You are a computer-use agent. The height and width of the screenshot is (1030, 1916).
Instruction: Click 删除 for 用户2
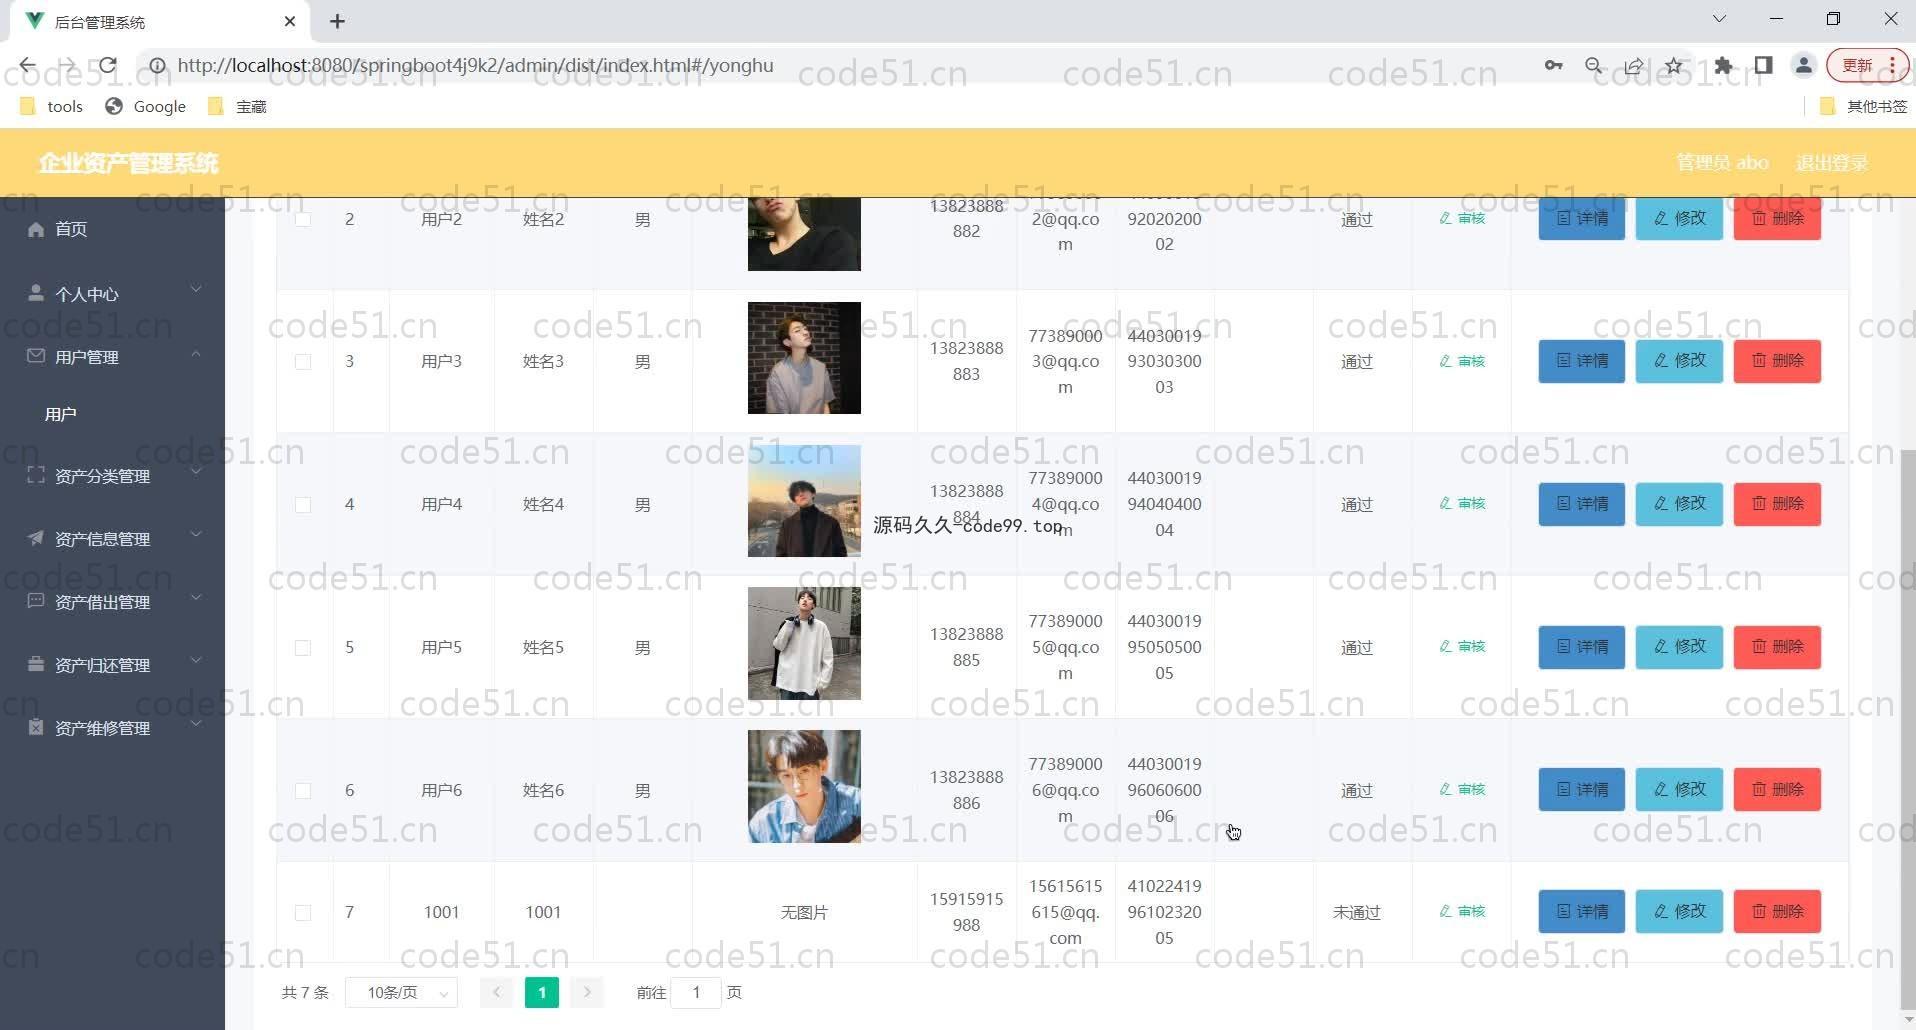[x=1777, y=218]
